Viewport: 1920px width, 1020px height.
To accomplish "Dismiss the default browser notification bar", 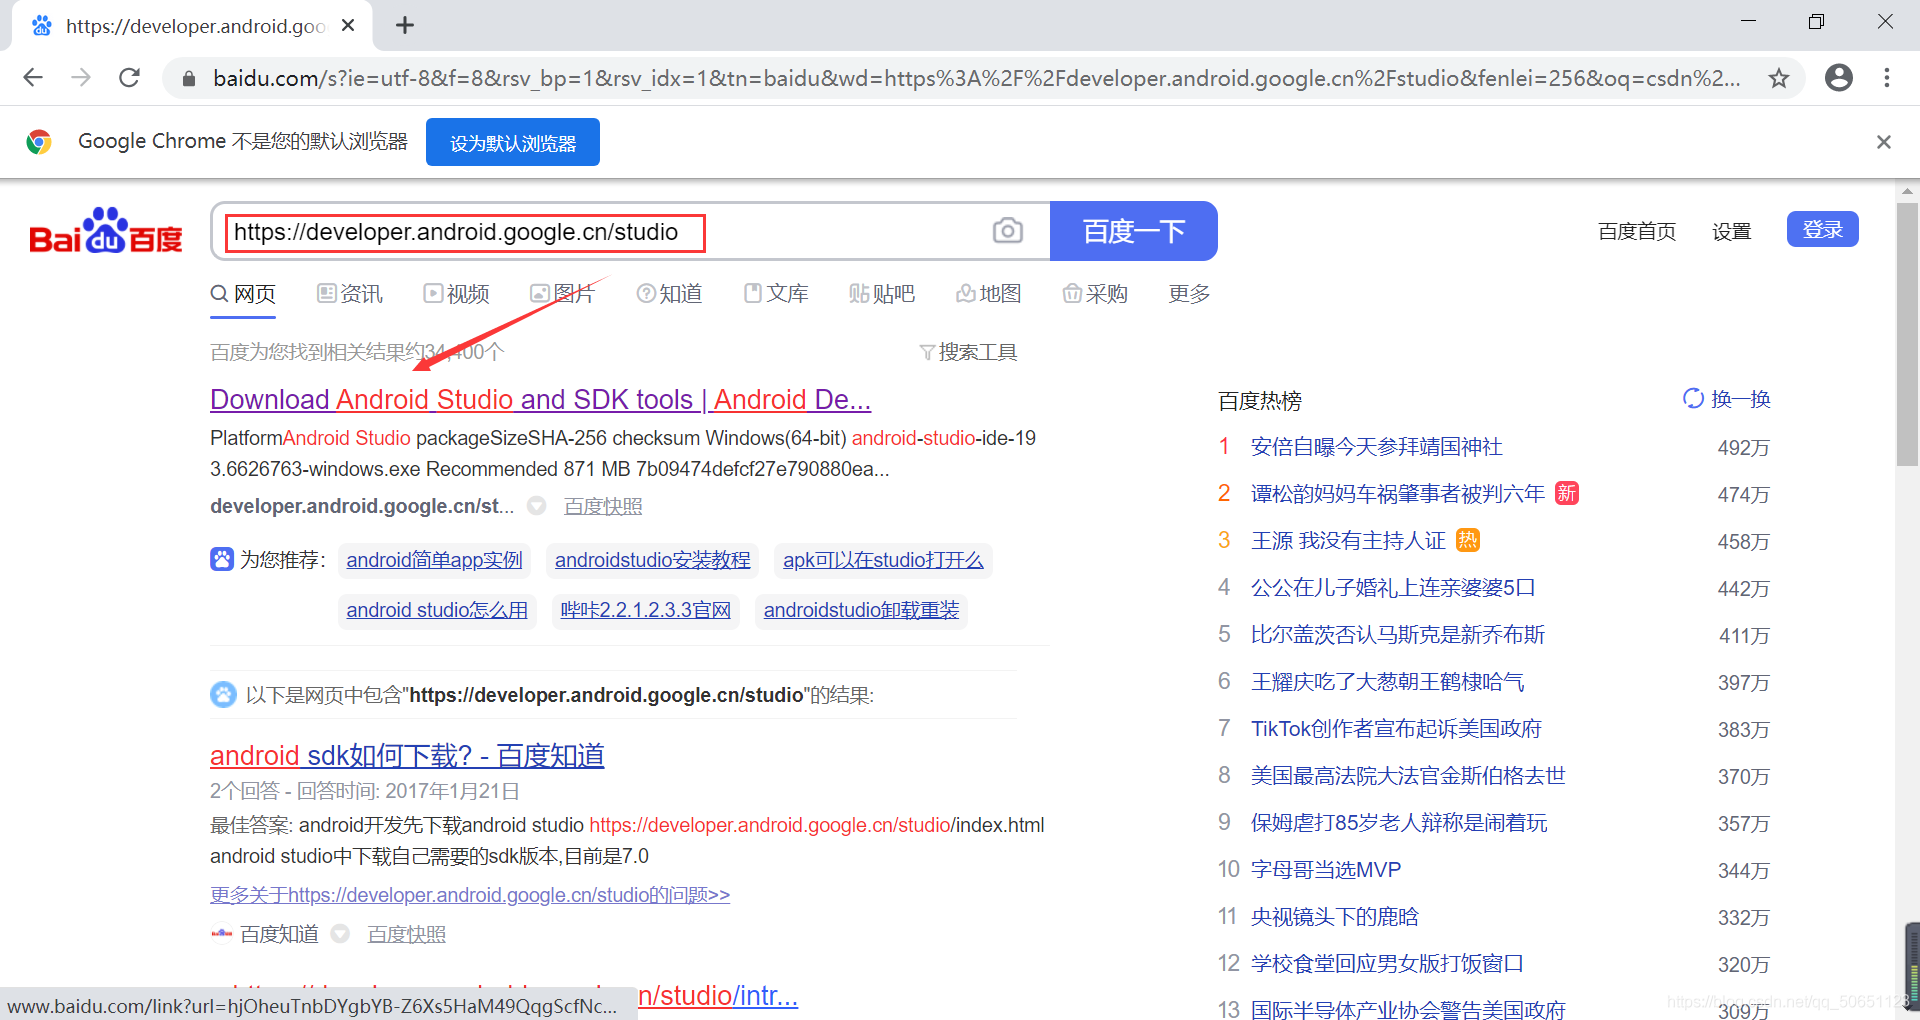I will click(x=1883, y=142).
